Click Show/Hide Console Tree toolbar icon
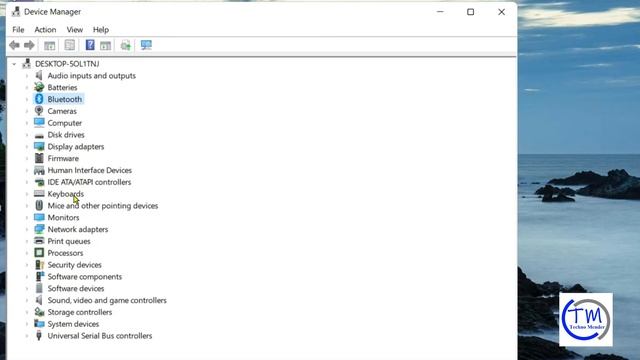 click(50, 45)
